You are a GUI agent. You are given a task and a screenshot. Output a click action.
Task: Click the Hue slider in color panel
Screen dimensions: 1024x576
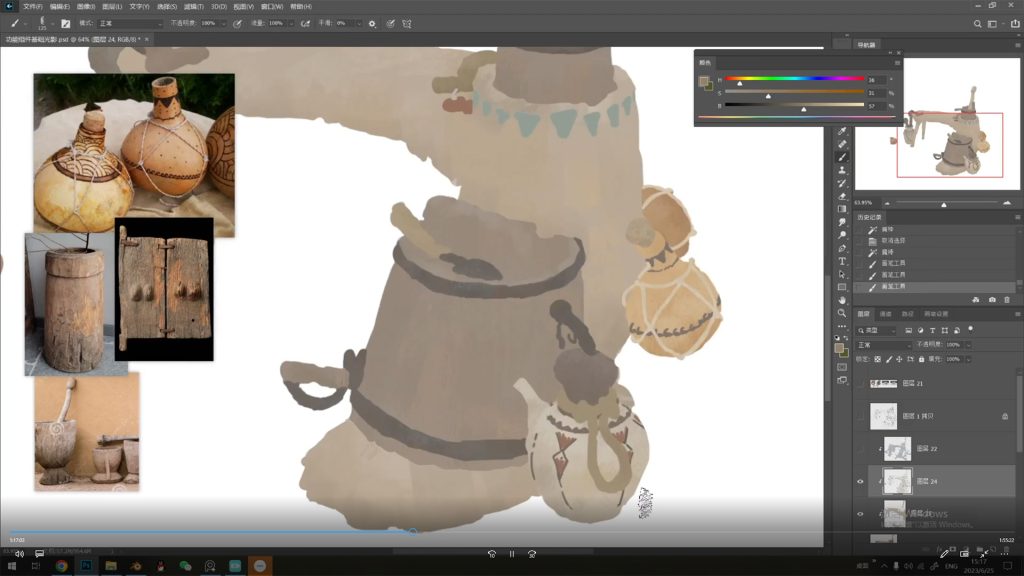(795, 78)
